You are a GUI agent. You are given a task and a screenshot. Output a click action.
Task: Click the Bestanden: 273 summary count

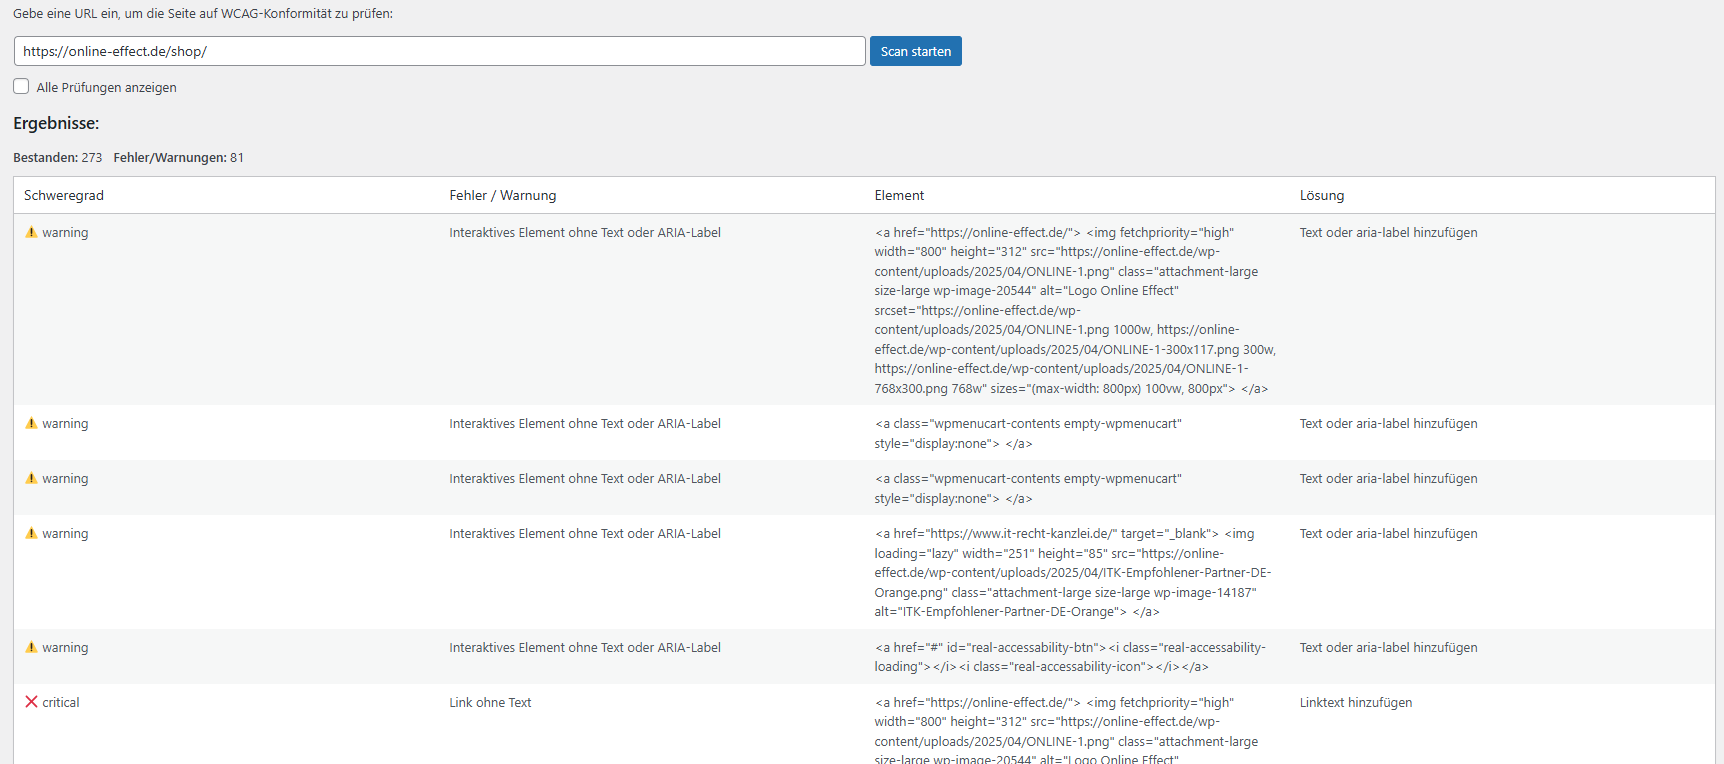(x=58, y=158)
